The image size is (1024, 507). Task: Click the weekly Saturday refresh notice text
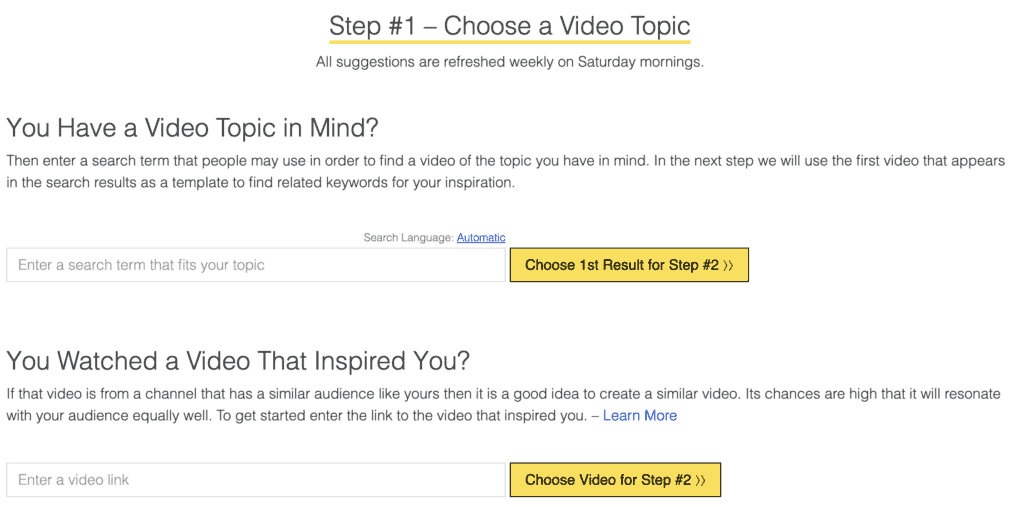[x=510, y=62]
